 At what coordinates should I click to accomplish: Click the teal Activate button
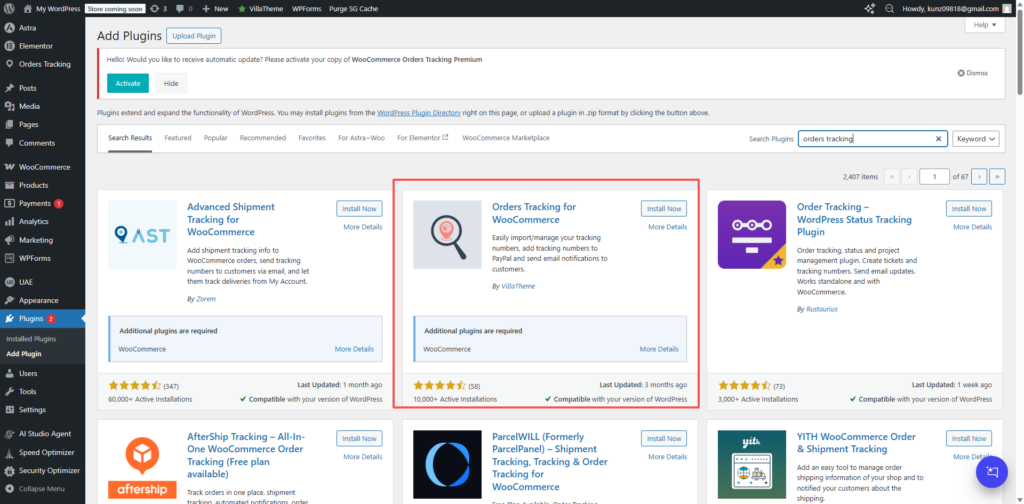tap(128, 84)
